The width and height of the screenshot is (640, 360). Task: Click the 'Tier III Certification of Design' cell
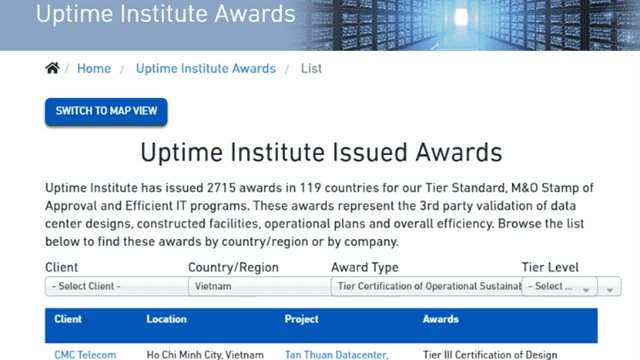pos(490,355)
